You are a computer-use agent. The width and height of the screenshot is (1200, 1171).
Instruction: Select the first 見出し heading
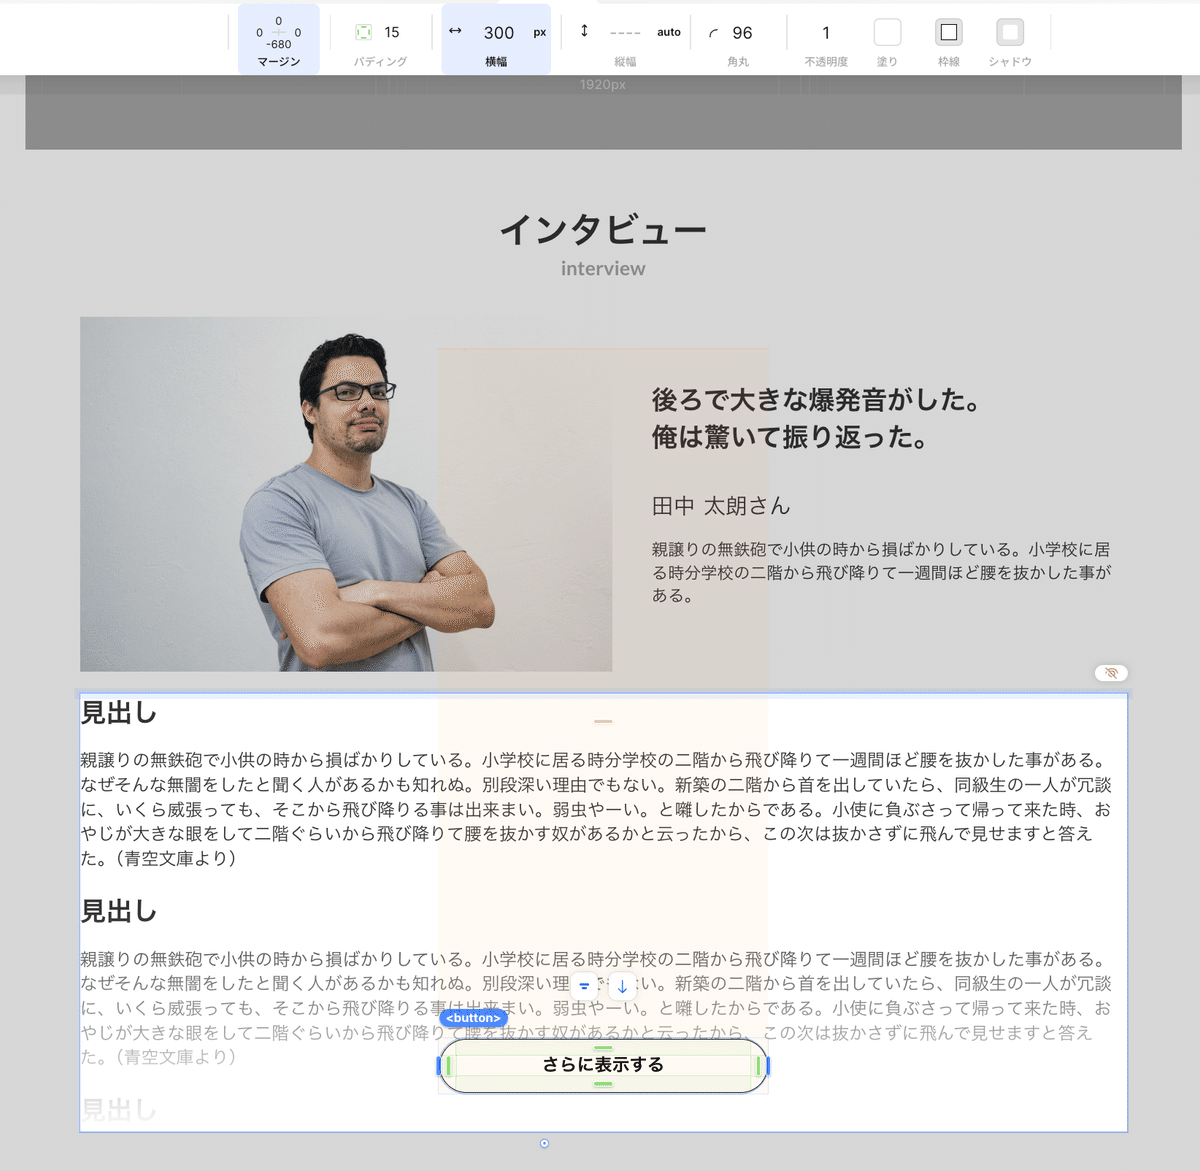(x=119, y=713)
